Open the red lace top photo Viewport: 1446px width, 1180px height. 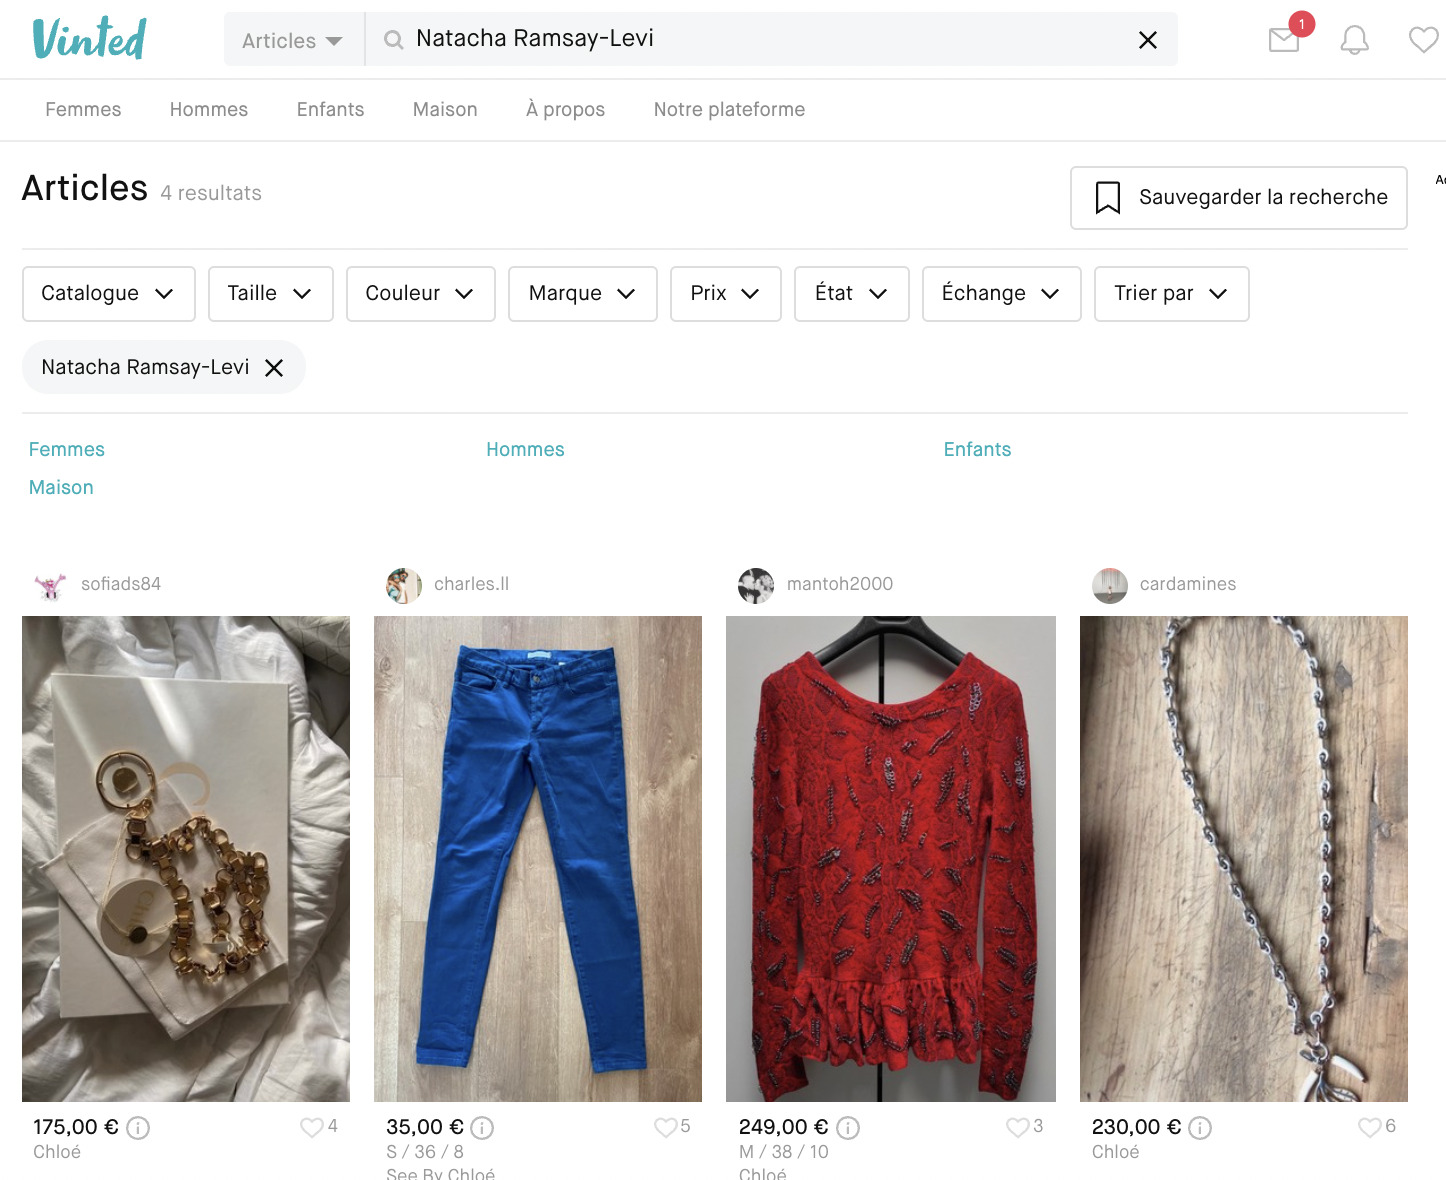pos(891,859)
